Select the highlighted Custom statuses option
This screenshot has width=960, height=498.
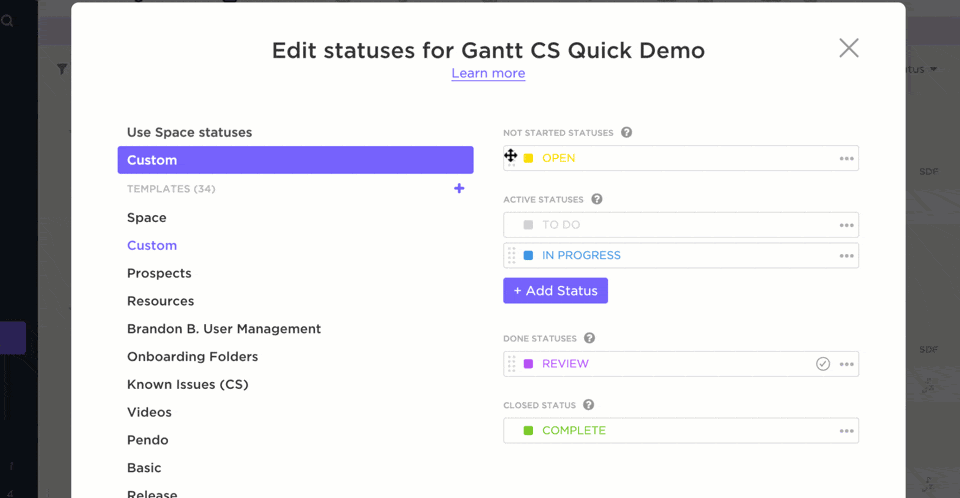(x=295, y=160)
